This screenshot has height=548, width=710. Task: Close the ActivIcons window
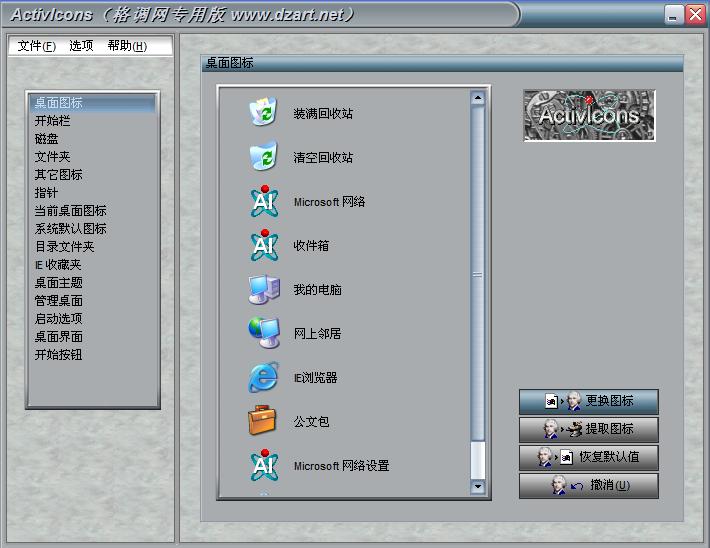point(696,14)
